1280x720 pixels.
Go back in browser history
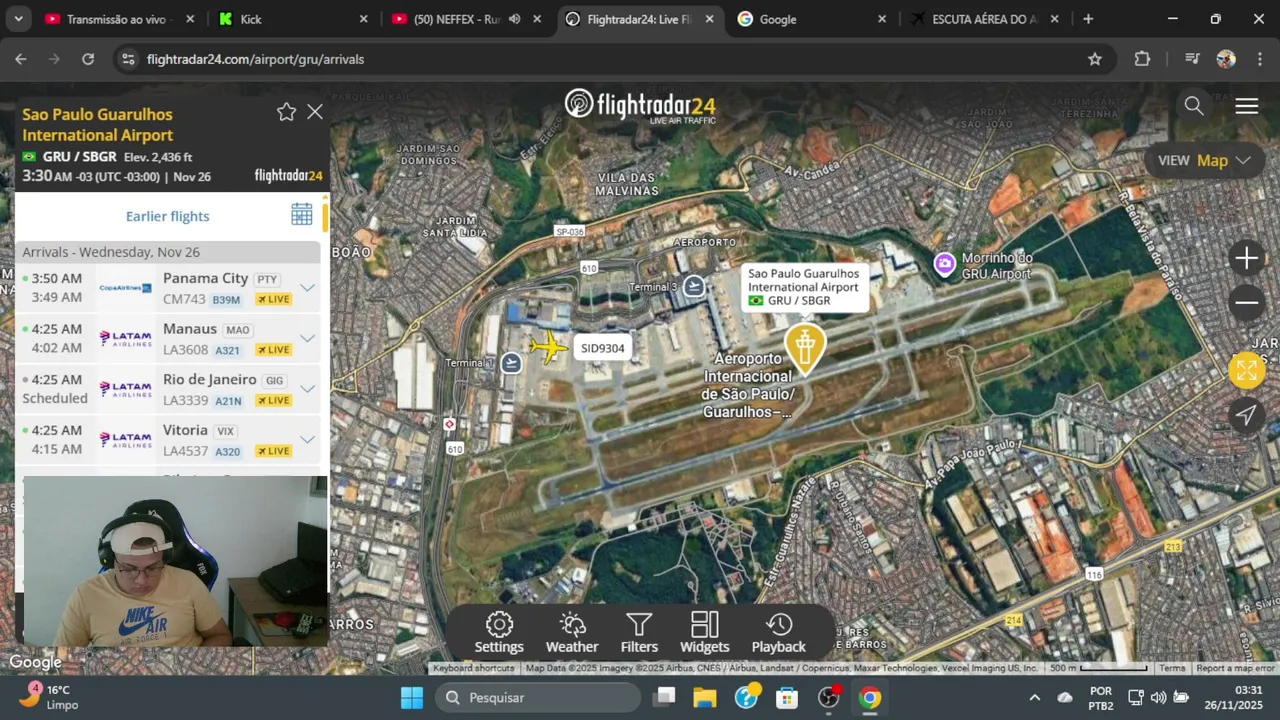tap(21, 59)
